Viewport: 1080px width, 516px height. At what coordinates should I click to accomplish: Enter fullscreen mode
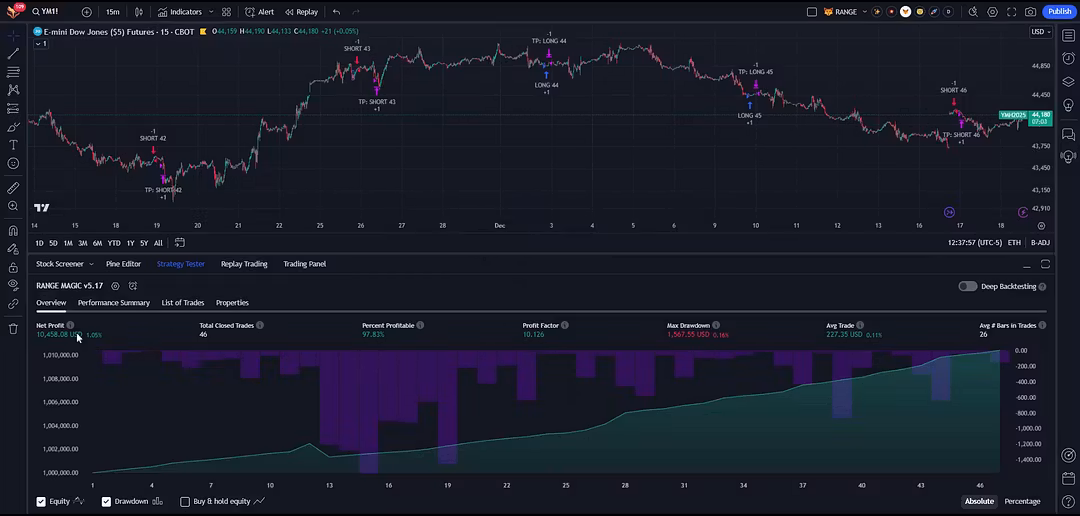click(x=1011, y=12)
